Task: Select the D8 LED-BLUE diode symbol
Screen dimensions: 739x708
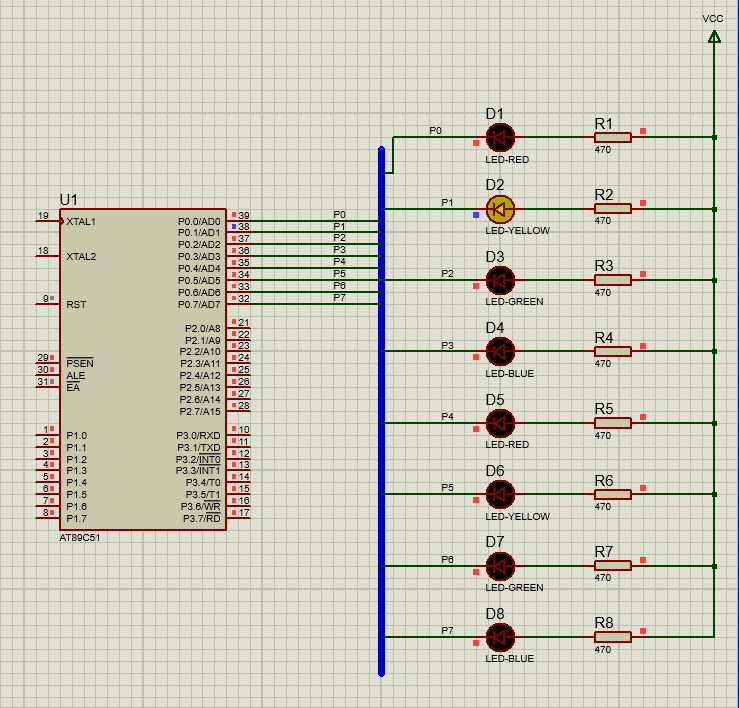Action: (500, 637)
